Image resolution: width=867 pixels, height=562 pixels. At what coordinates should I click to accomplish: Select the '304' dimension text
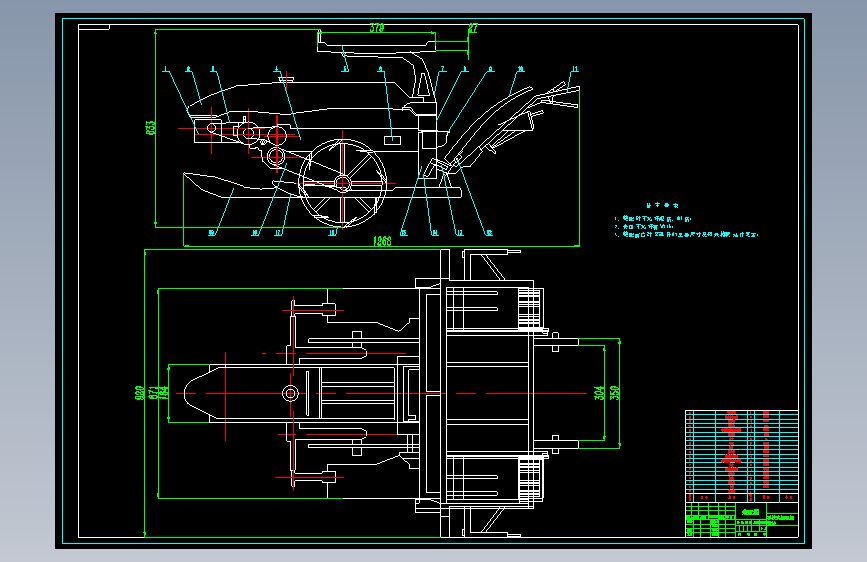click(x=599, y=393)
